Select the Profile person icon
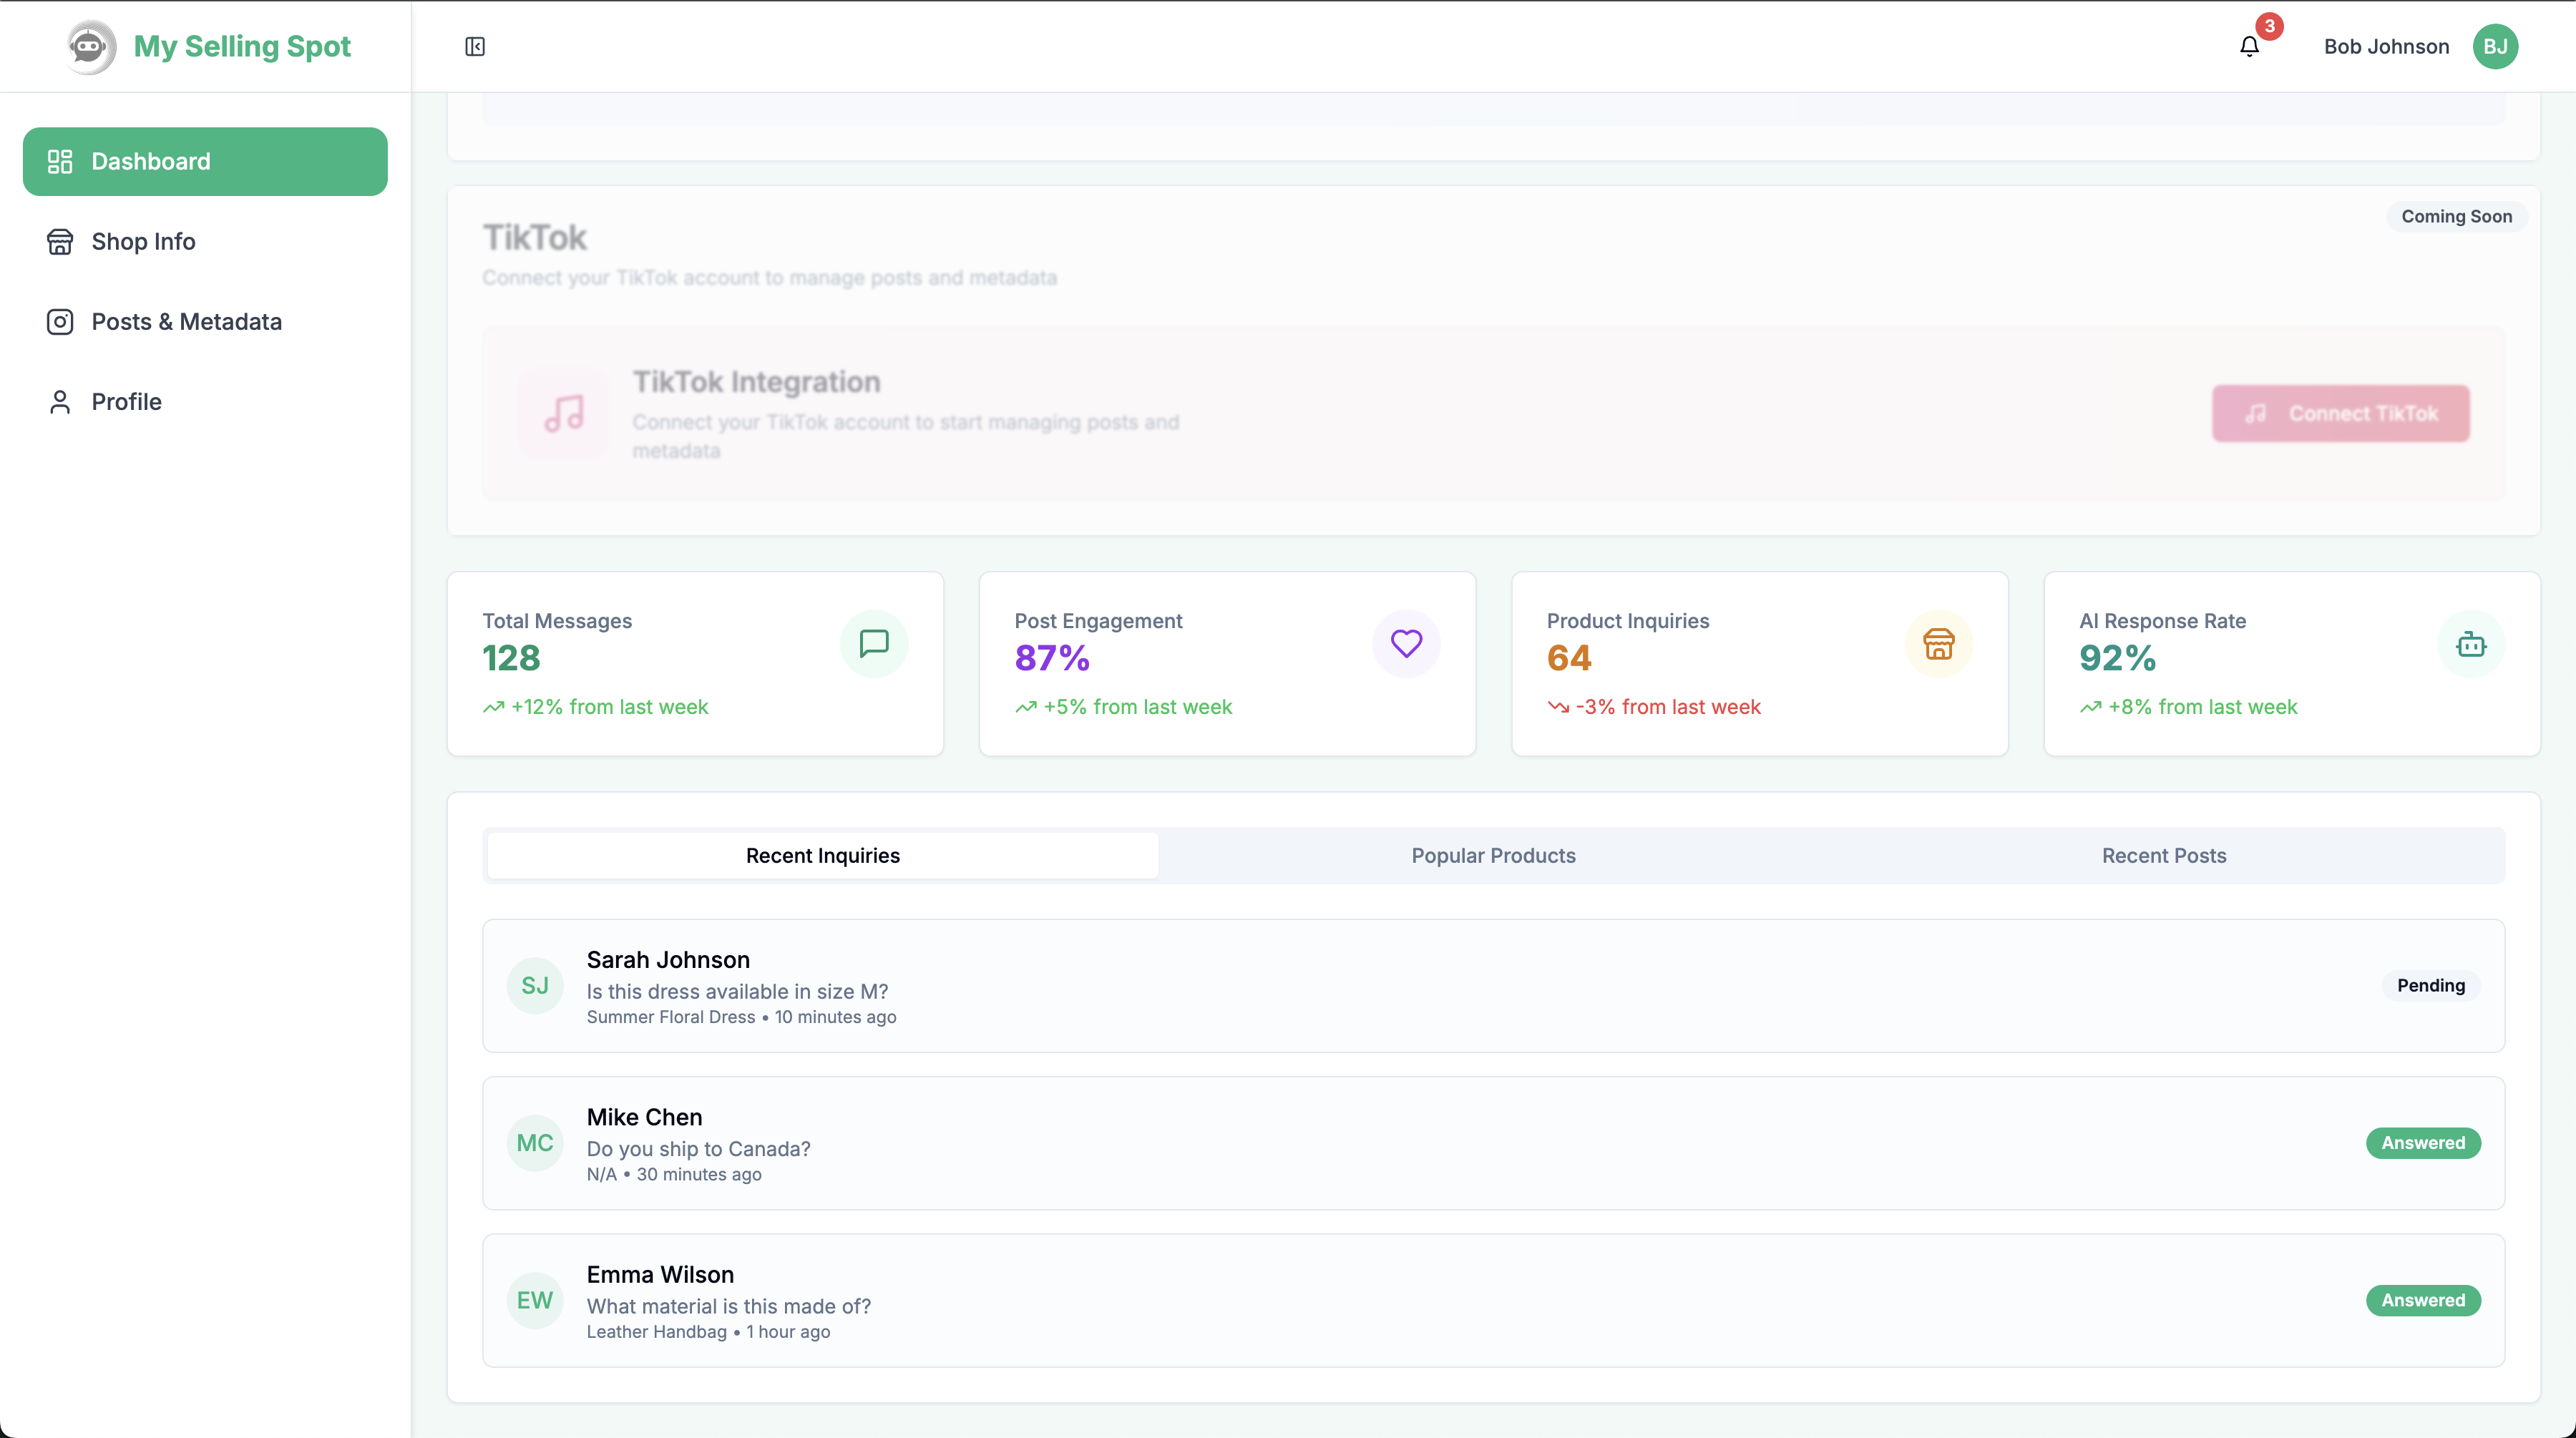 click(x=60, y=402)
